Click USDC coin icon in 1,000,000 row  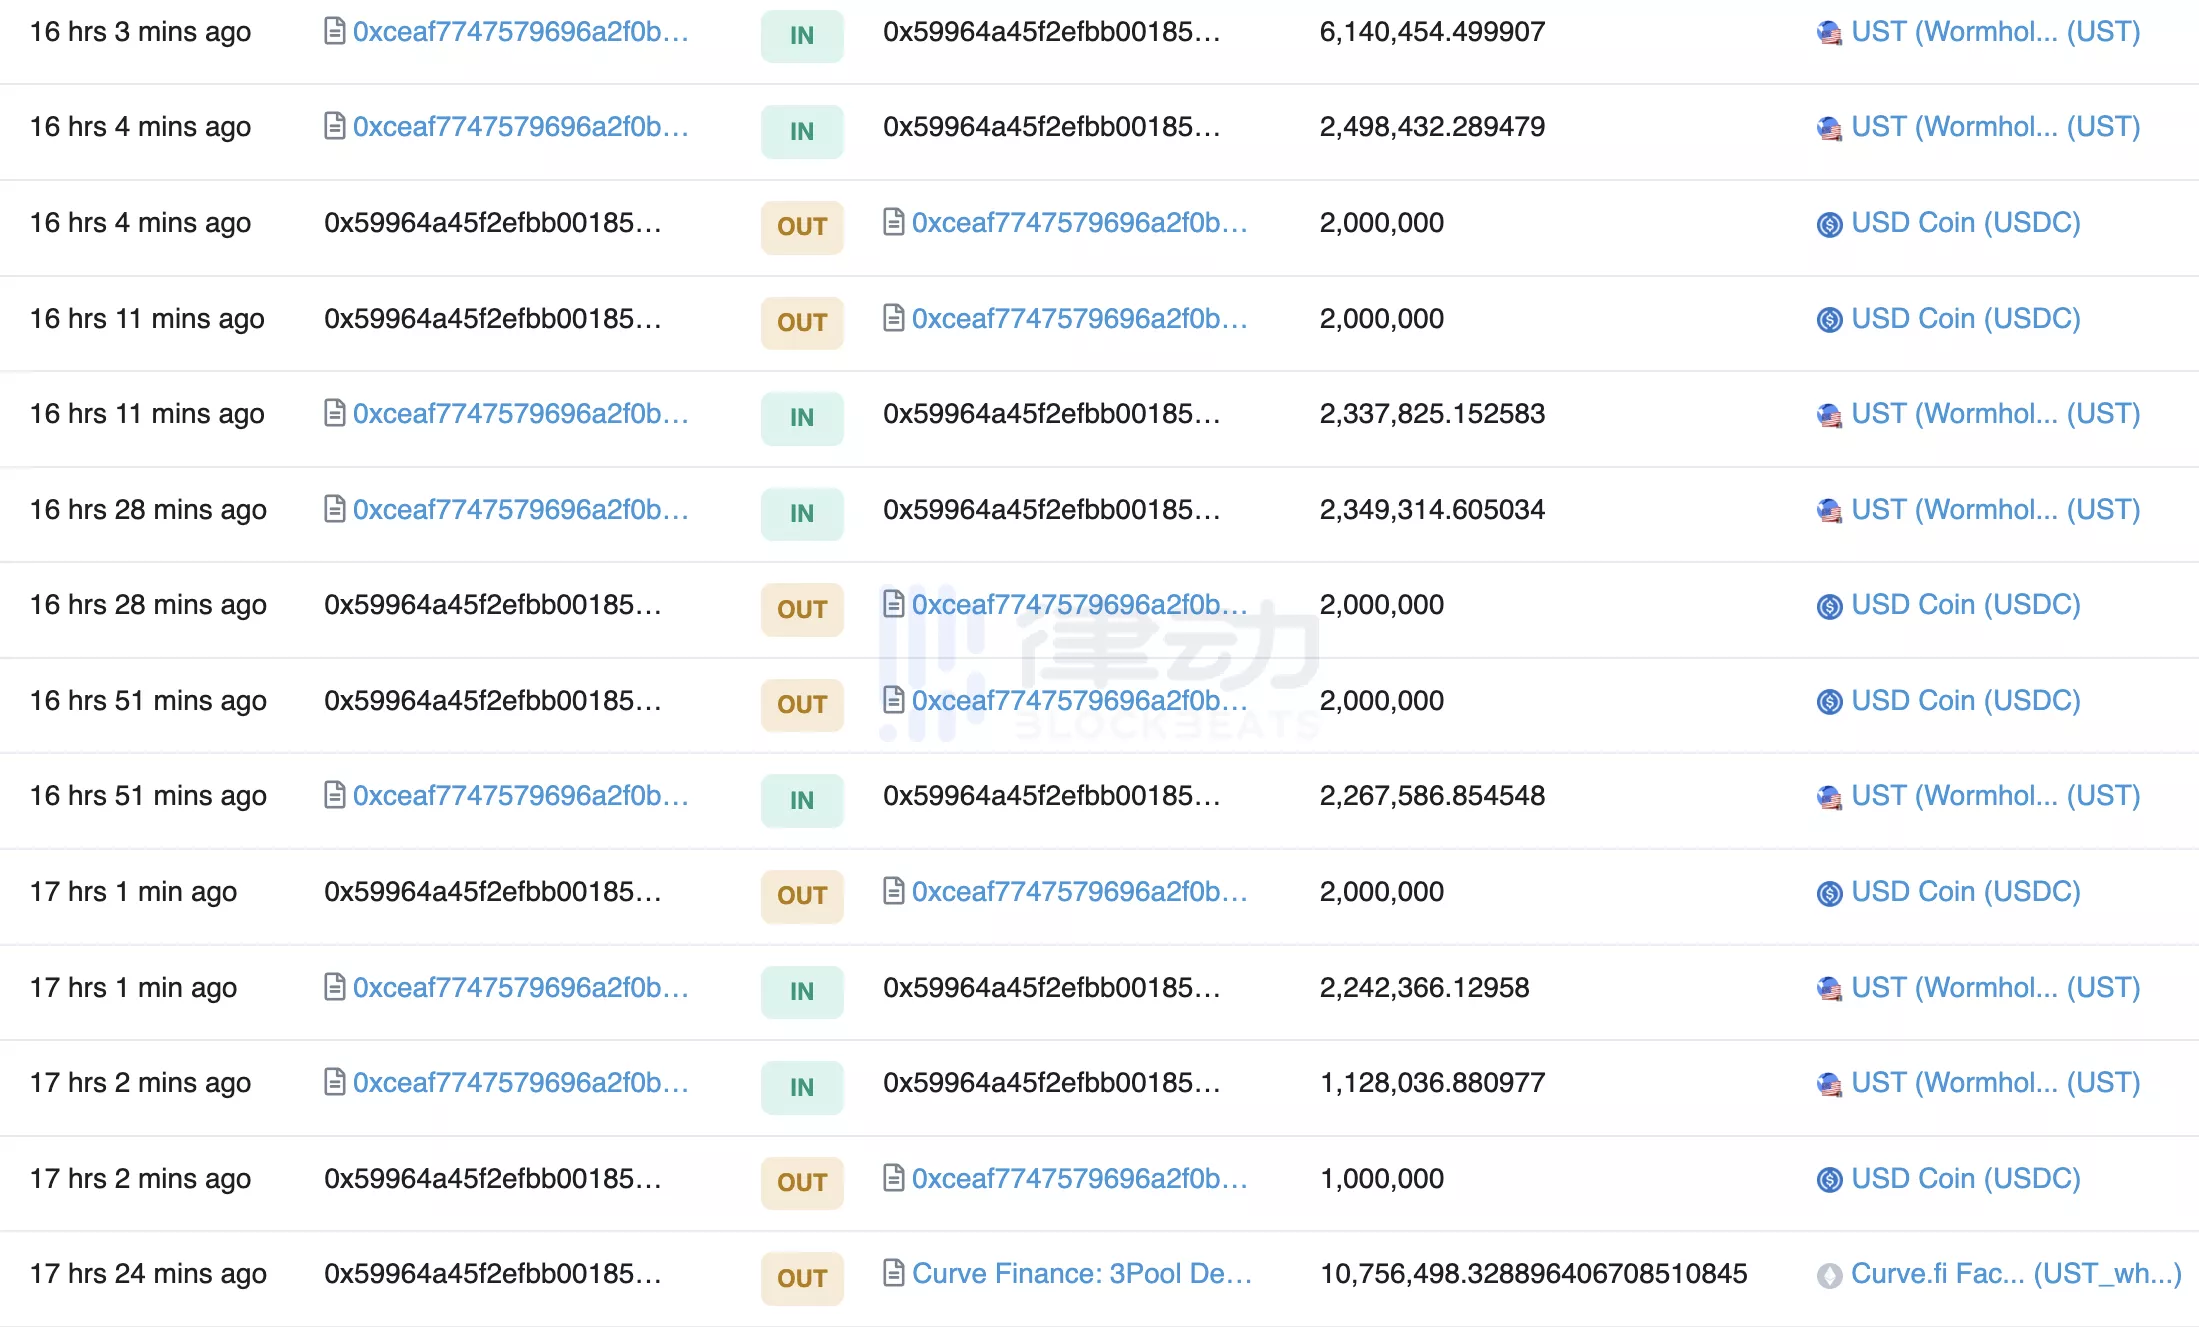pyautogui.click(x=1829, y=1180)
